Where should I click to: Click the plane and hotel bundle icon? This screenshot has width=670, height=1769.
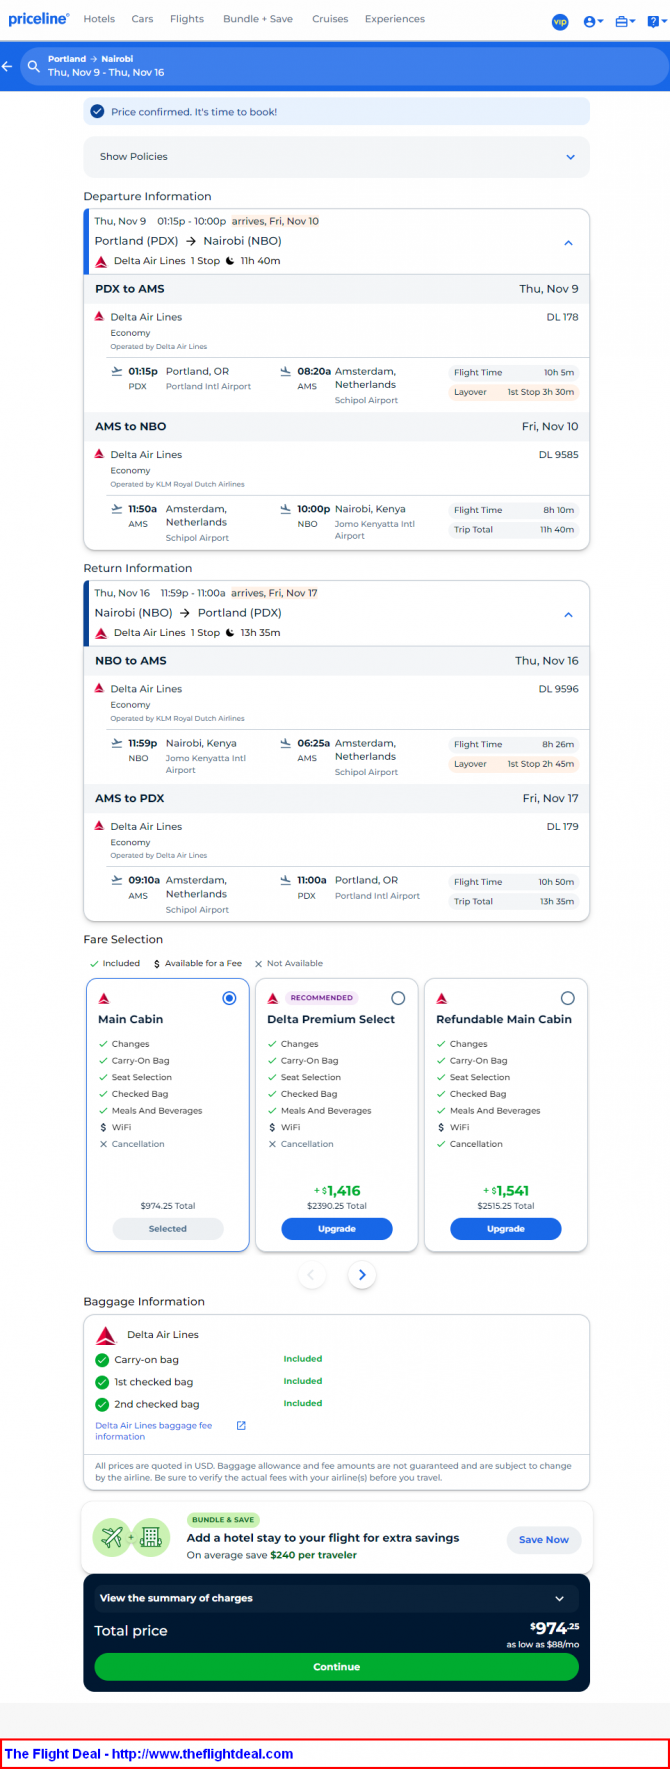coord(131,1538)
